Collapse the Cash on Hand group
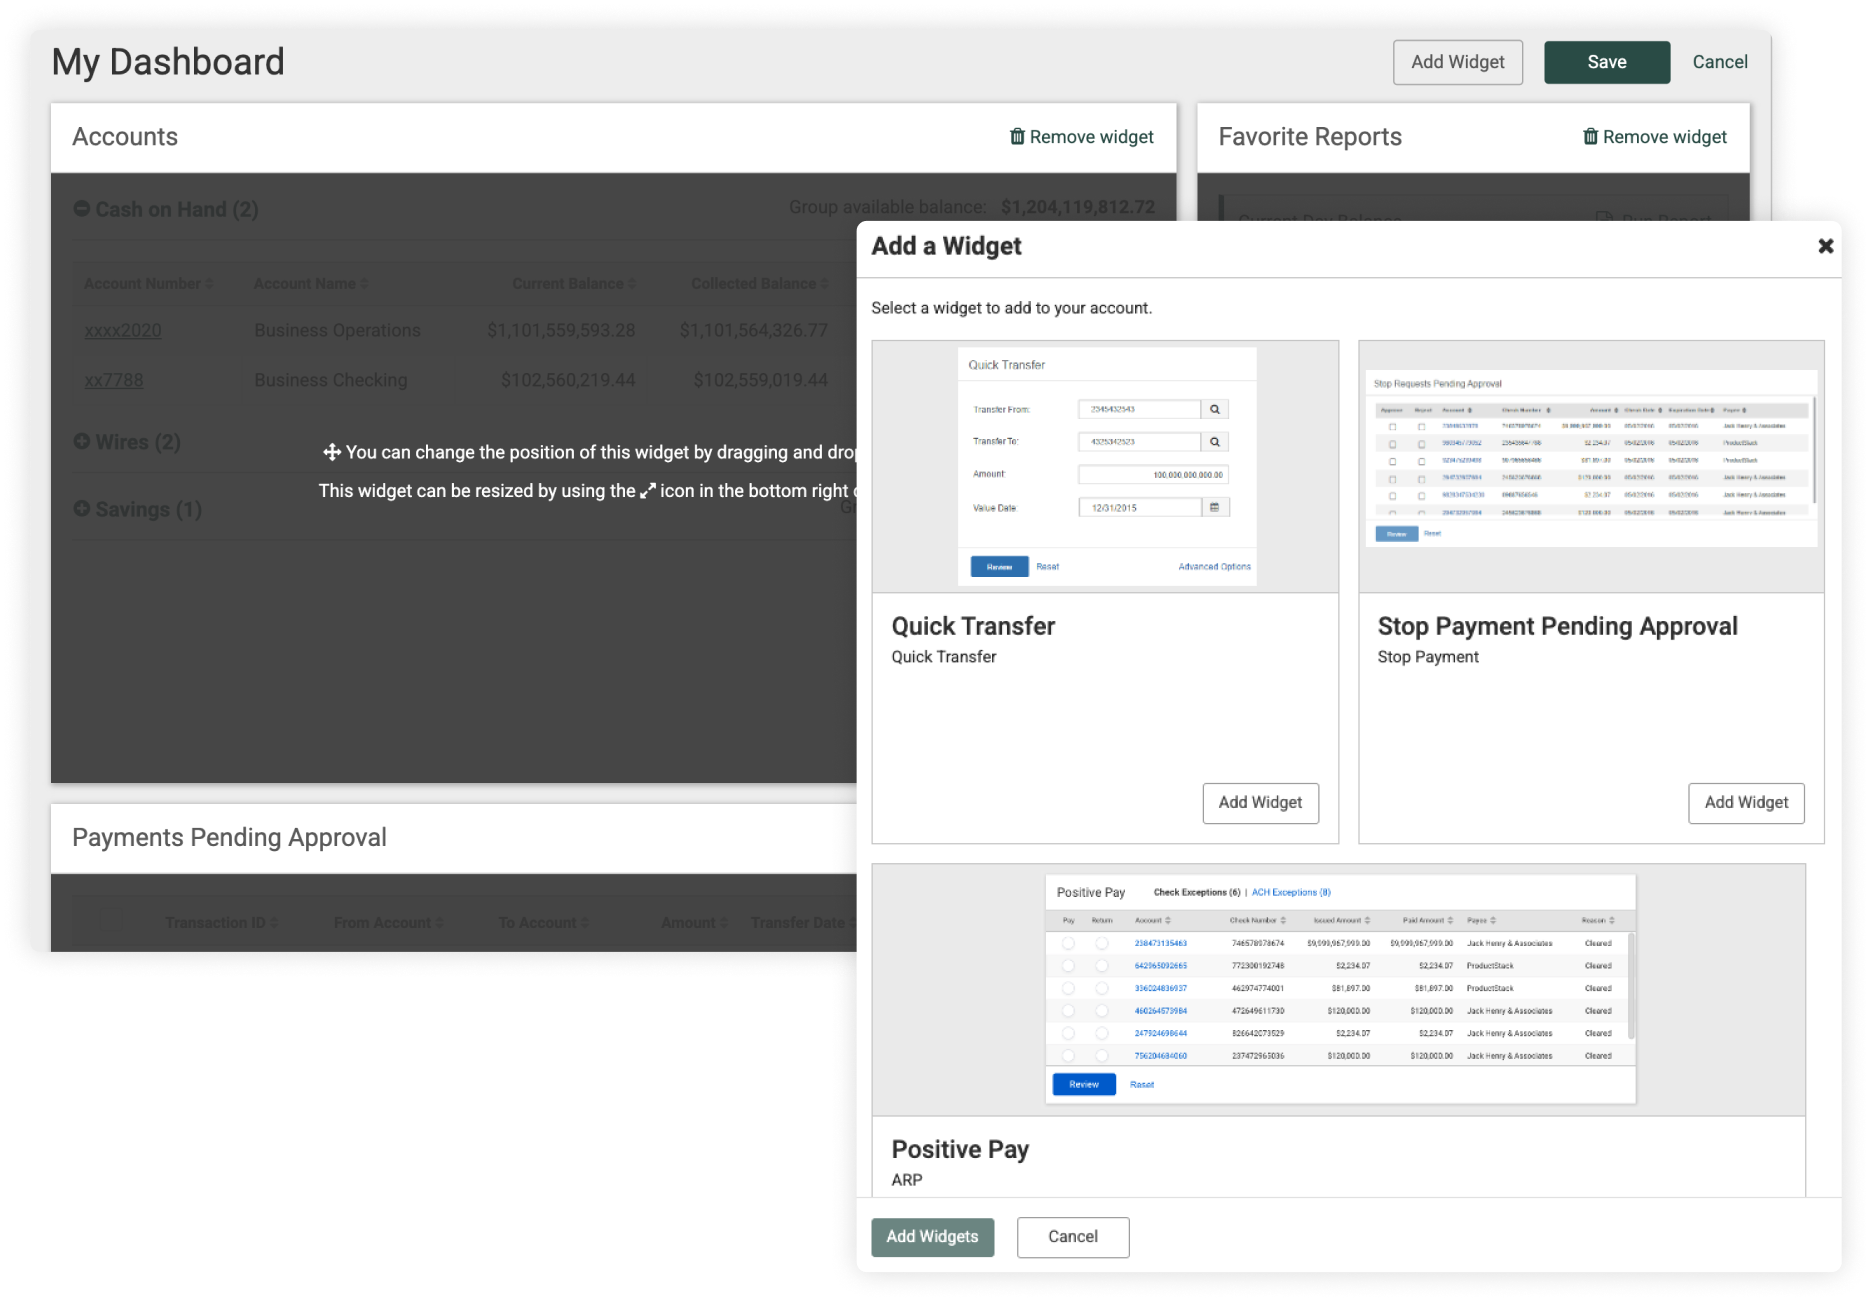The height and width of the screenshot is (1303, 1872). coord(81,208)
